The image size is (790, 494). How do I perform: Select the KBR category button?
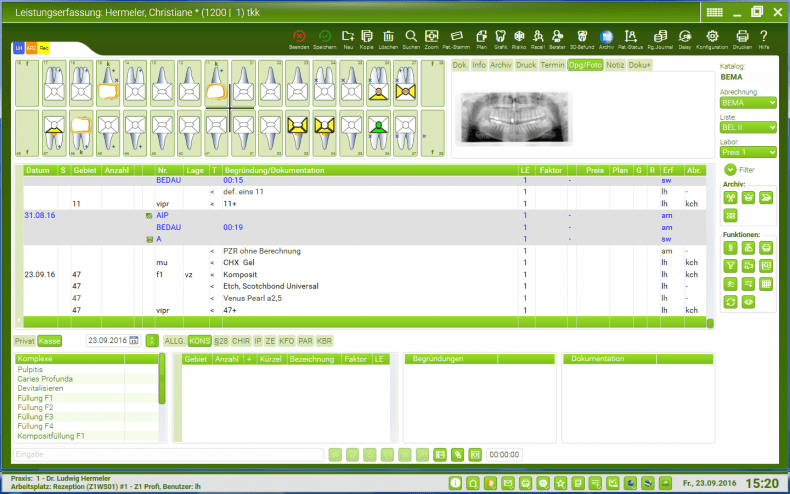coord(324,341)
